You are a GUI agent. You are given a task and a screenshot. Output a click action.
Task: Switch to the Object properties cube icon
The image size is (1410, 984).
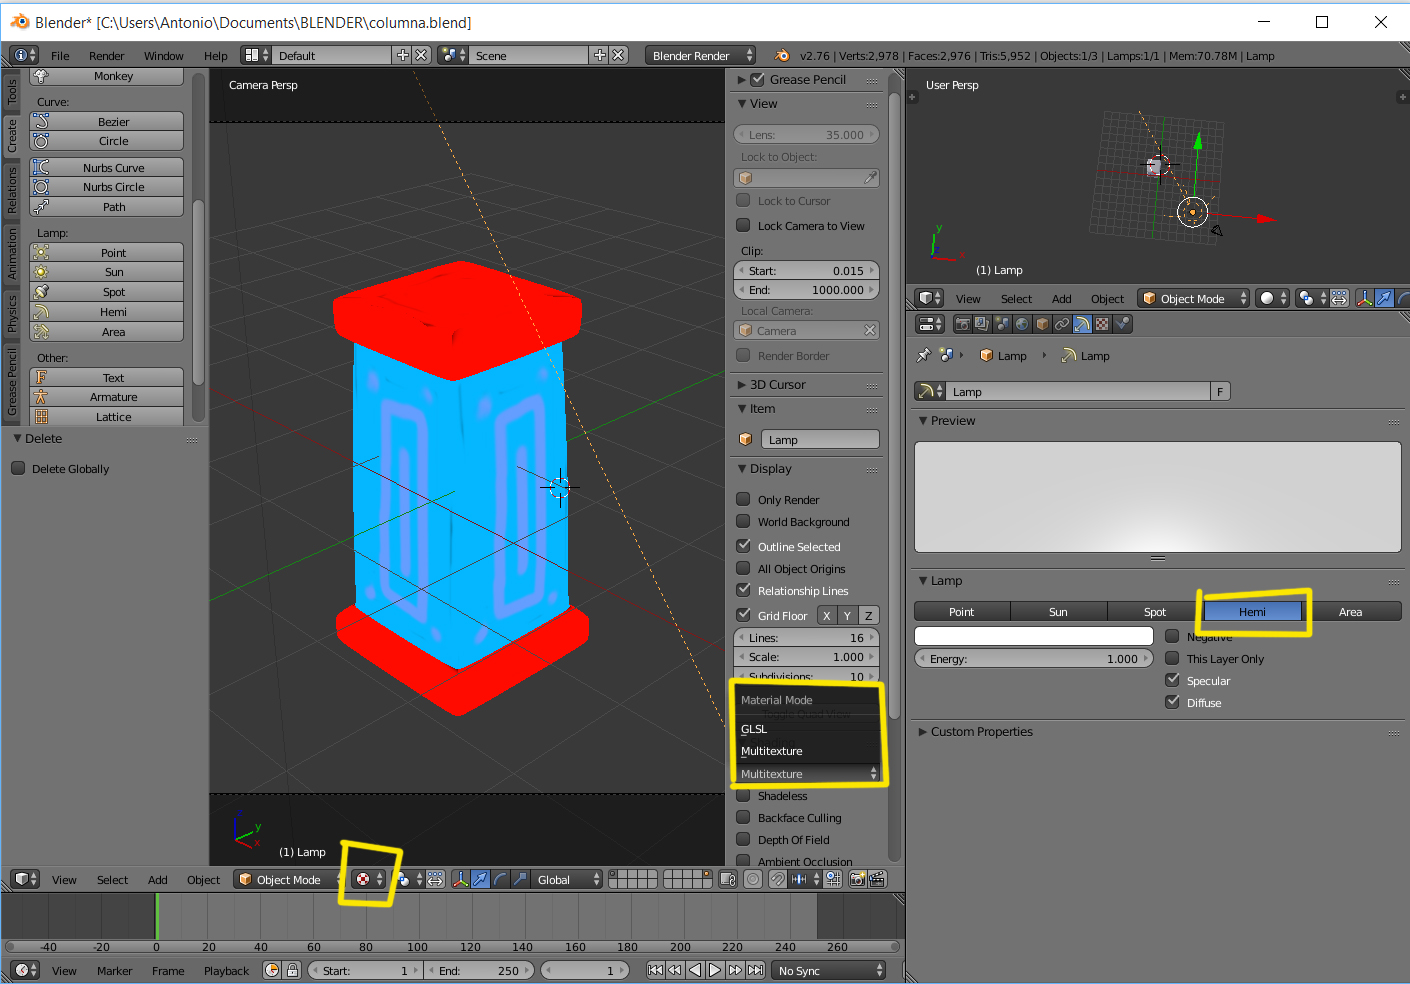pyautogui.click(x=1042, y=324)
